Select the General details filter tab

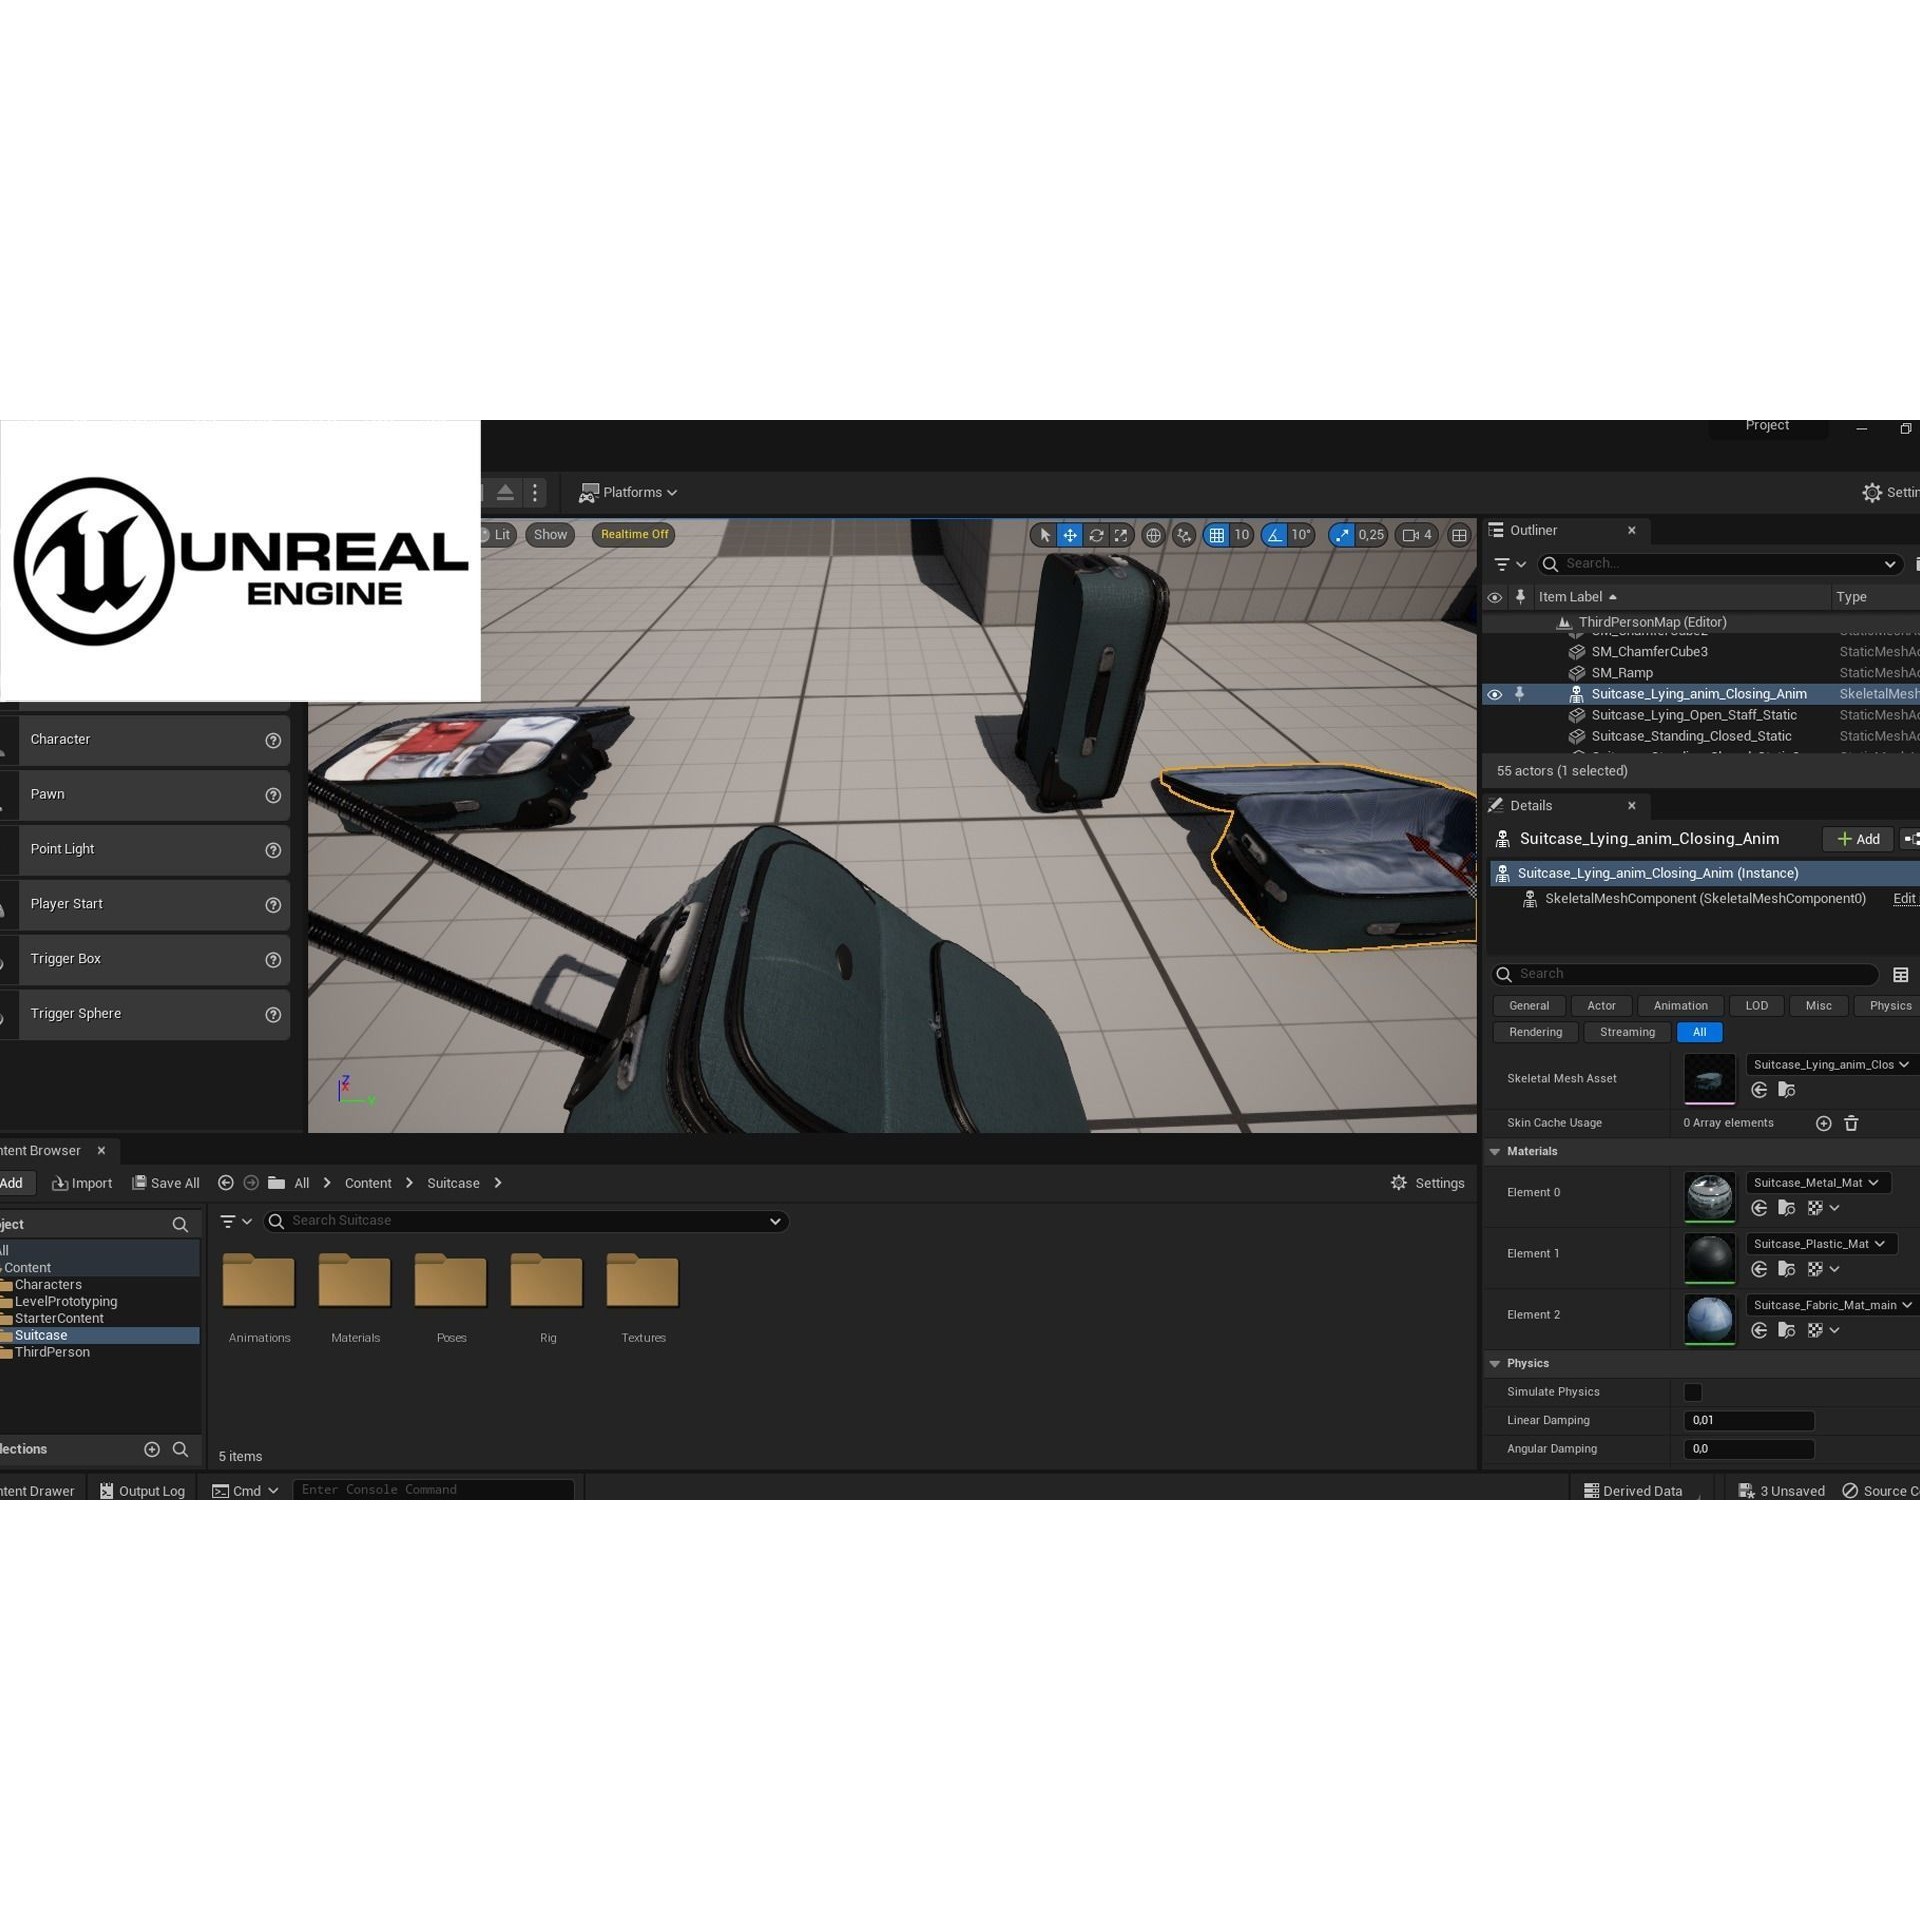[x=1528, y=1006]
